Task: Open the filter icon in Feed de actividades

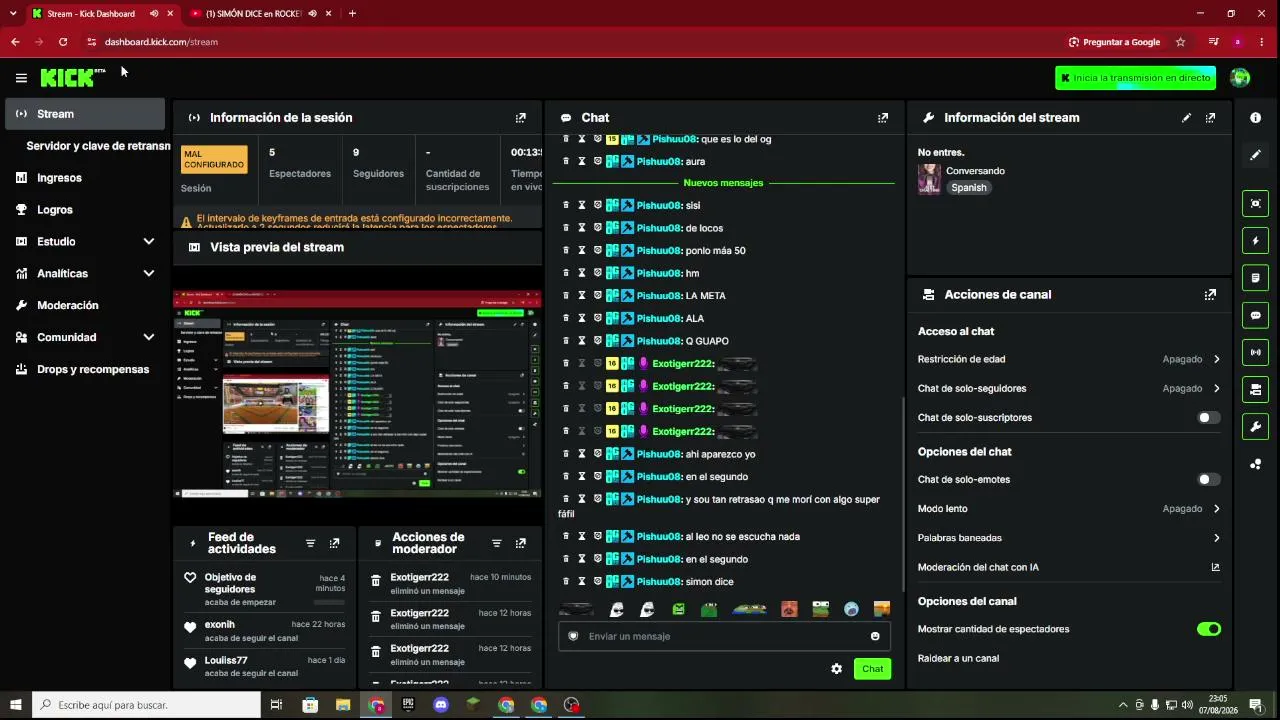Action: (x=310, y=543)
